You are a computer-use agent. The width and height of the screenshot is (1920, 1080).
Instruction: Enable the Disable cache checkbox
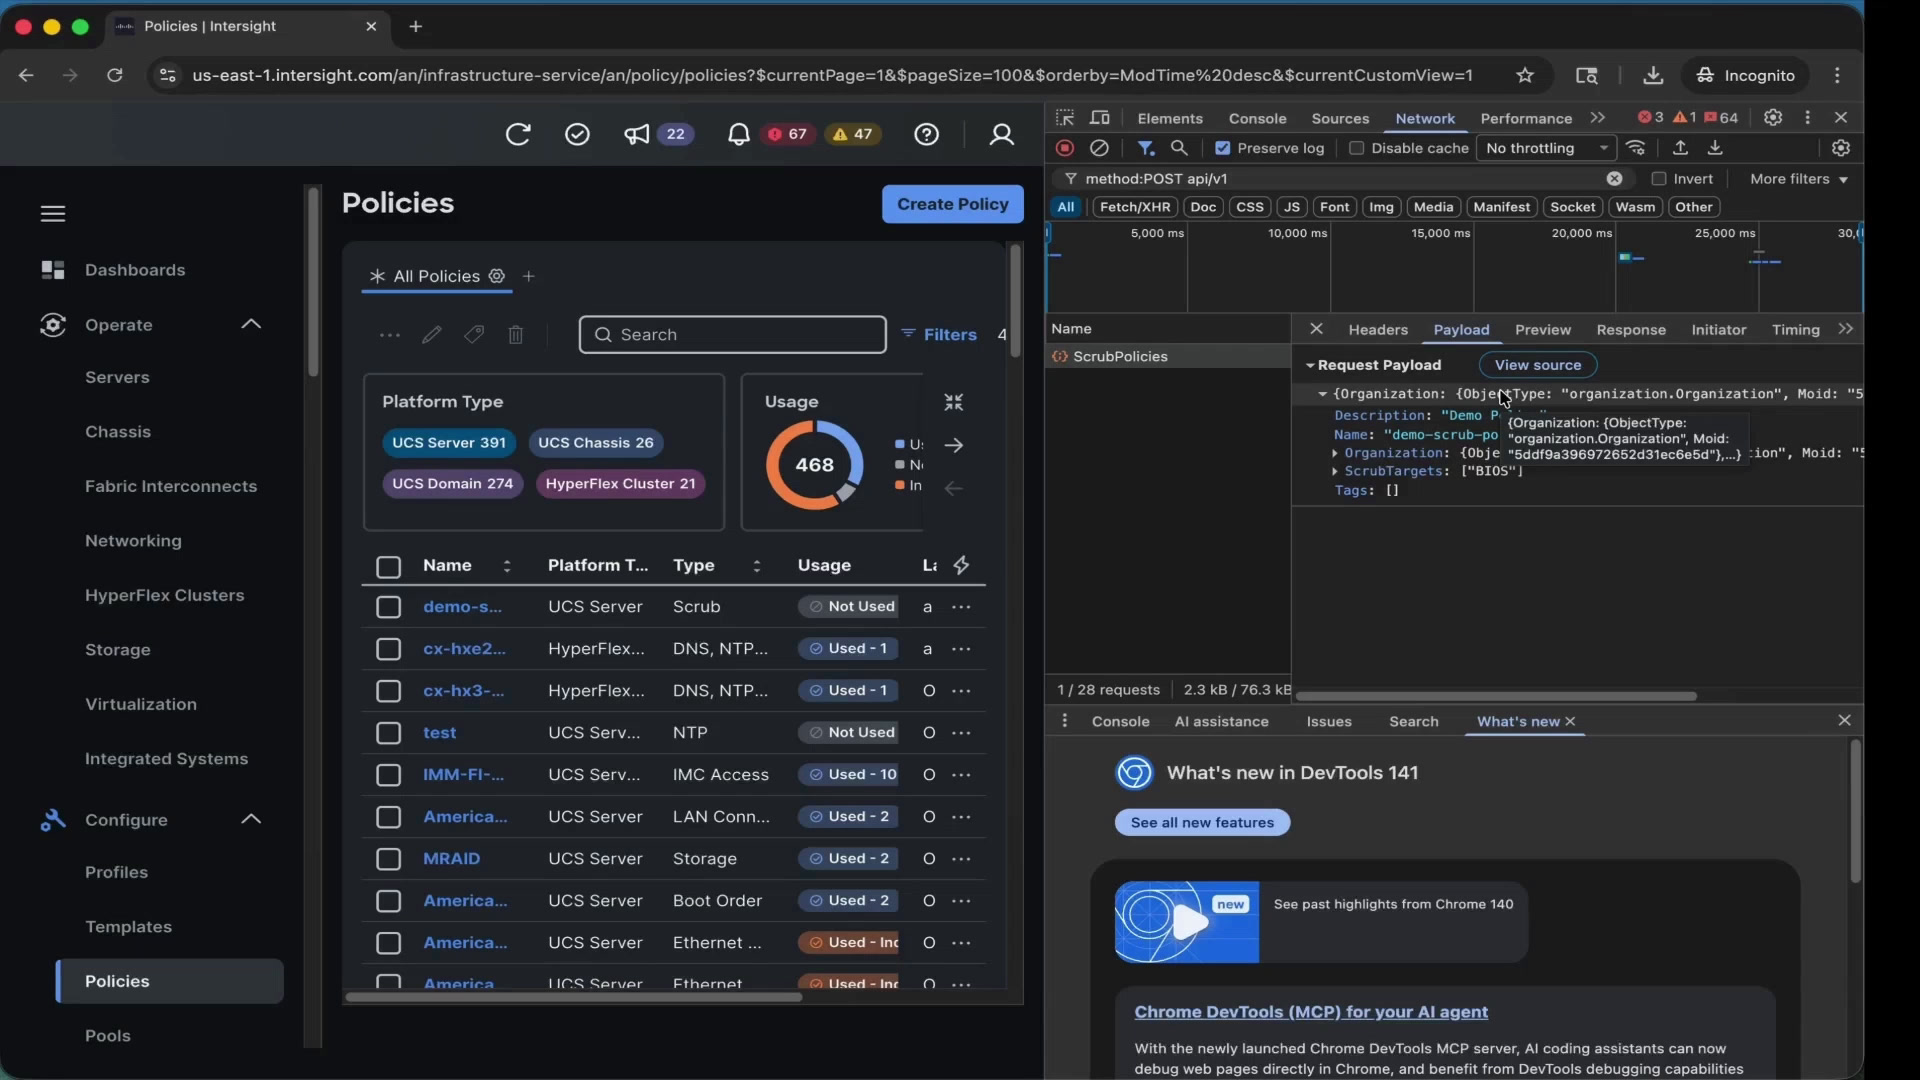point(1356,148)
